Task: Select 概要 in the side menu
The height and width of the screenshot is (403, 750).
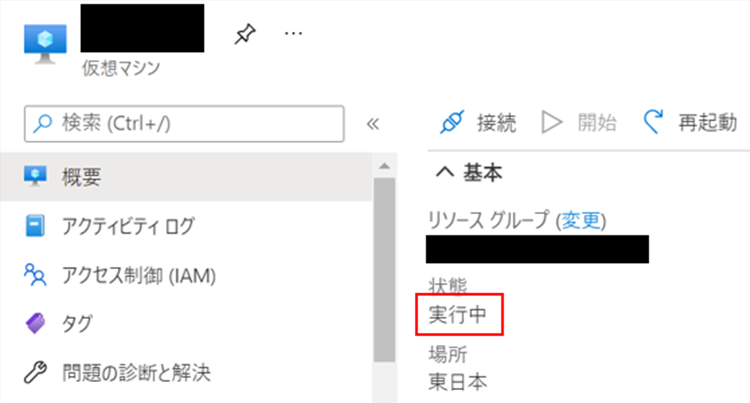Action: pyautogui.click(x=187, y=177)
